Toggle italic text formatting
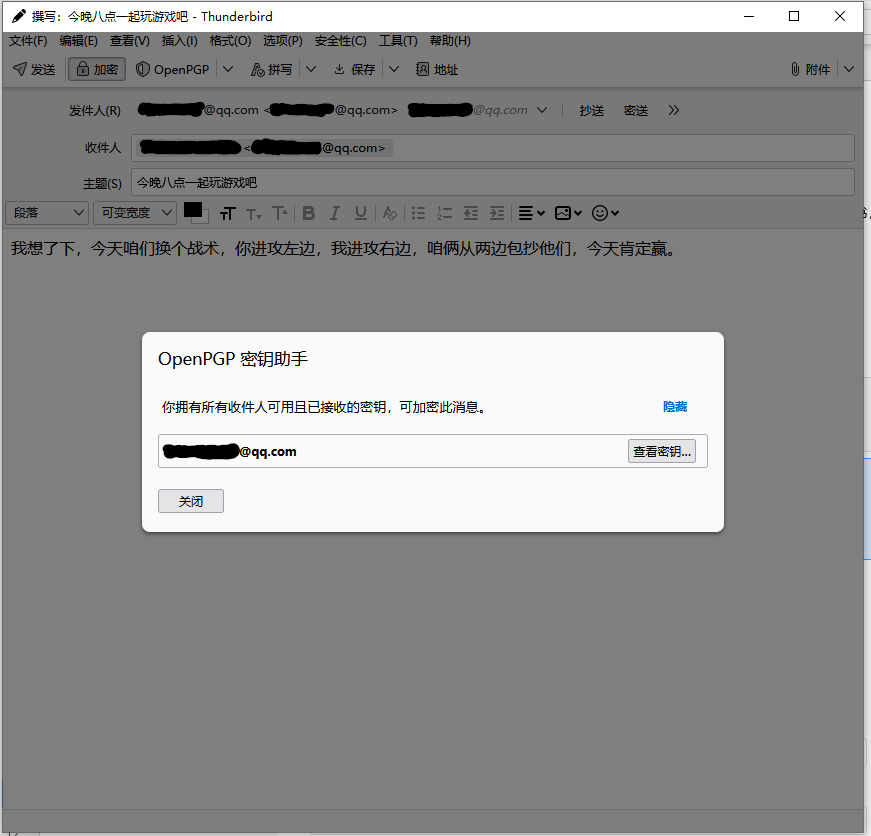 point(335,213)
